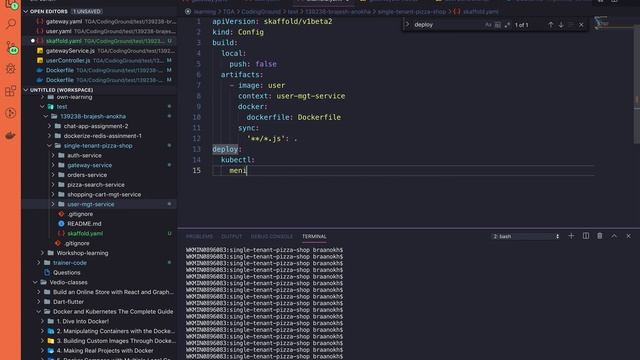Viewport: 640px width, 360px height.
Task: Click line number 15 in the gutter
Action: [x=197, y=171]
